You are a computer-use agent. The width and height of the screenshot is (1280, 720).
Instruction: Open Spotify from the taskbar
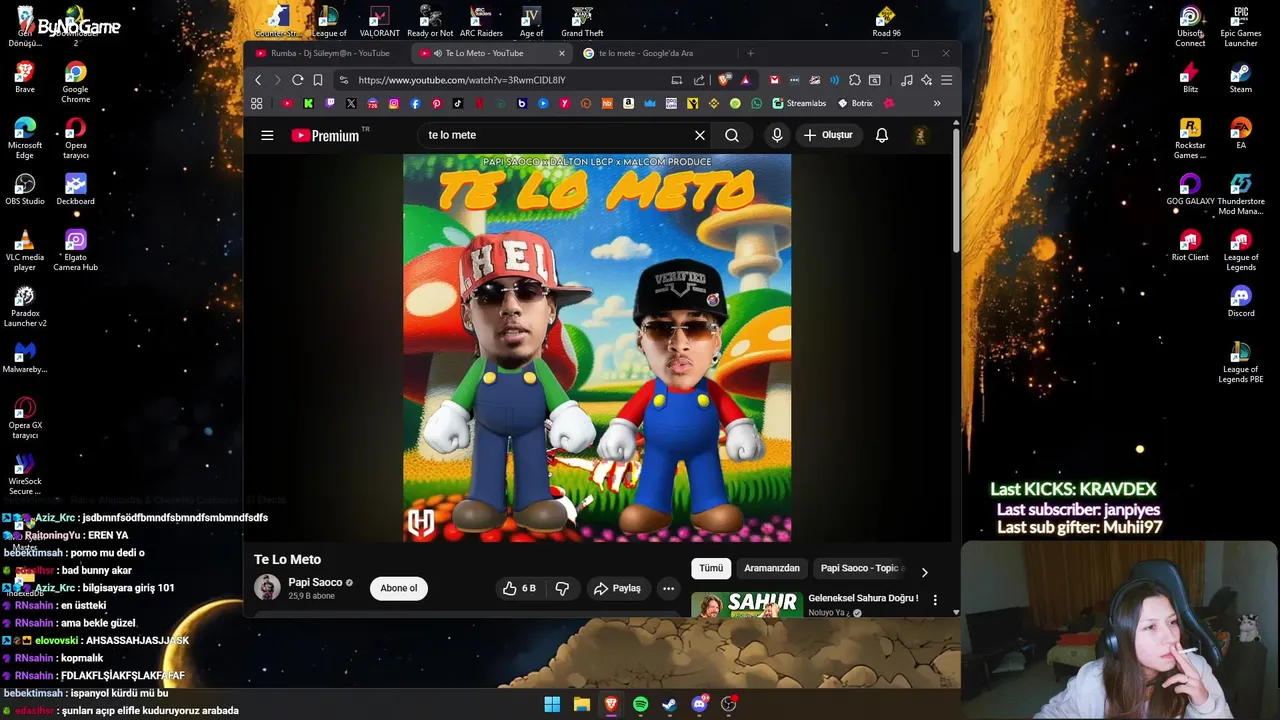(640, 704)
